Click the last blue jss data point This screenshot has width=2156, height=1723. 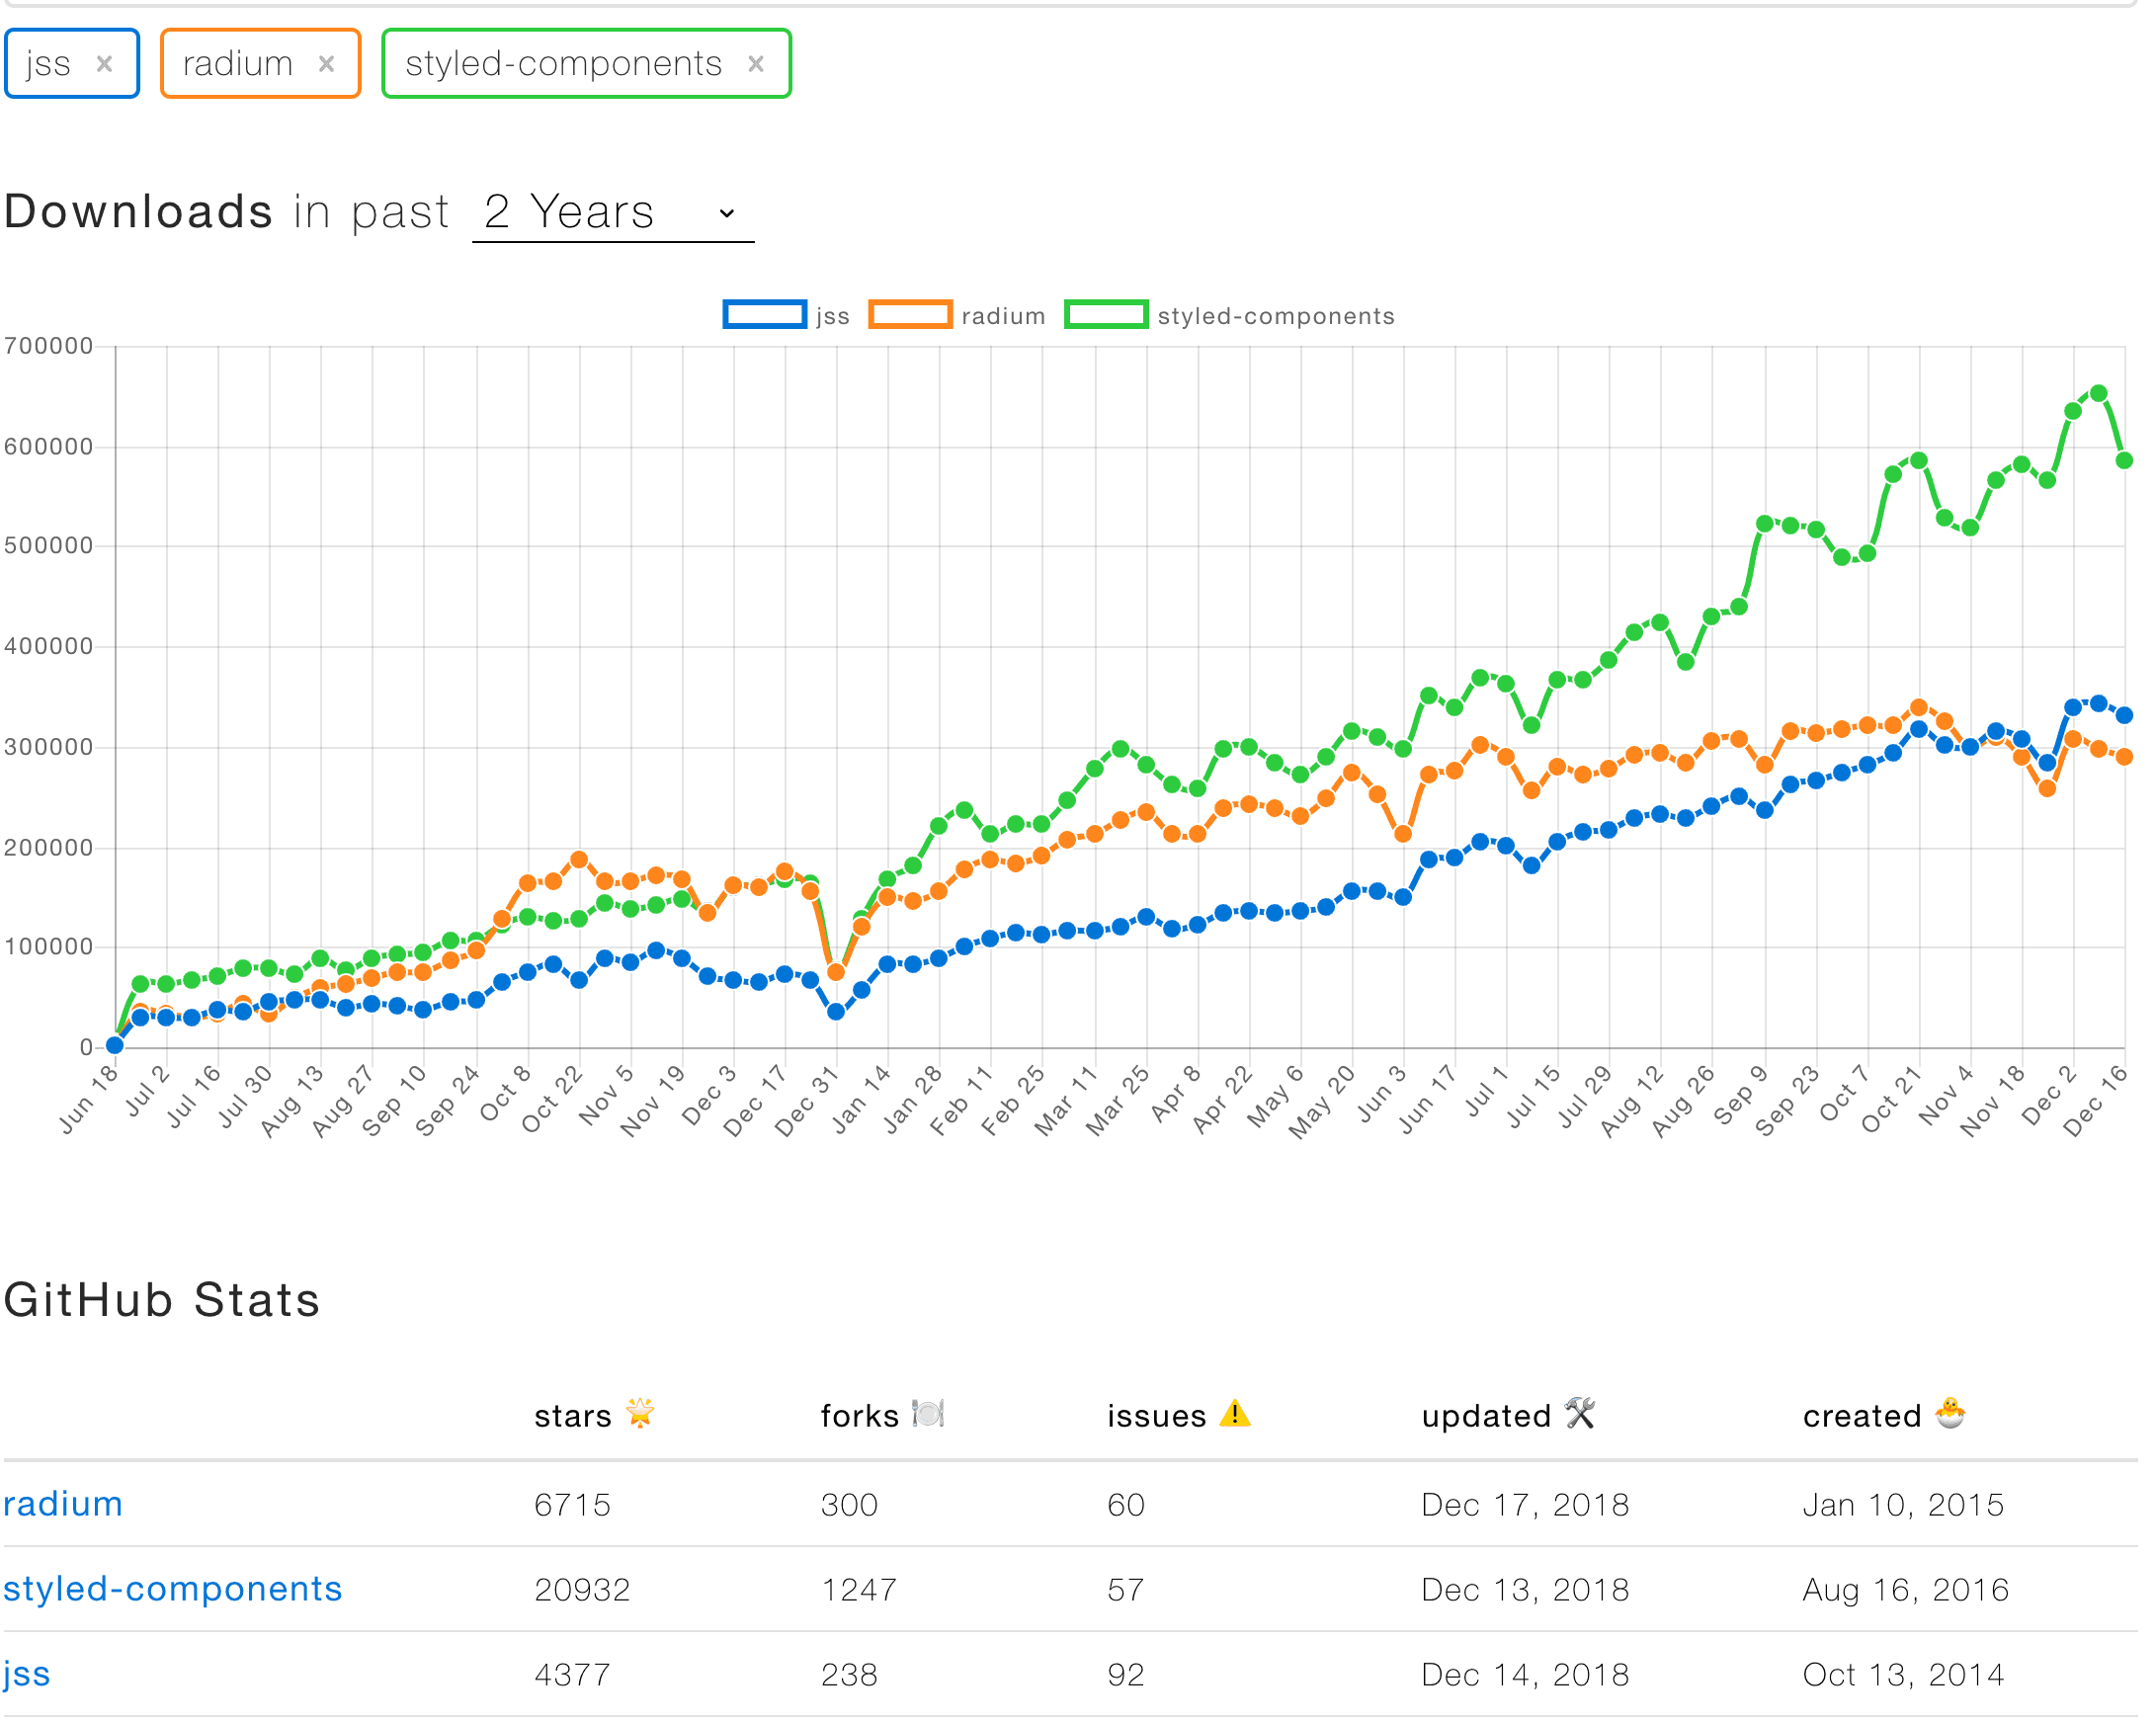2124,715
